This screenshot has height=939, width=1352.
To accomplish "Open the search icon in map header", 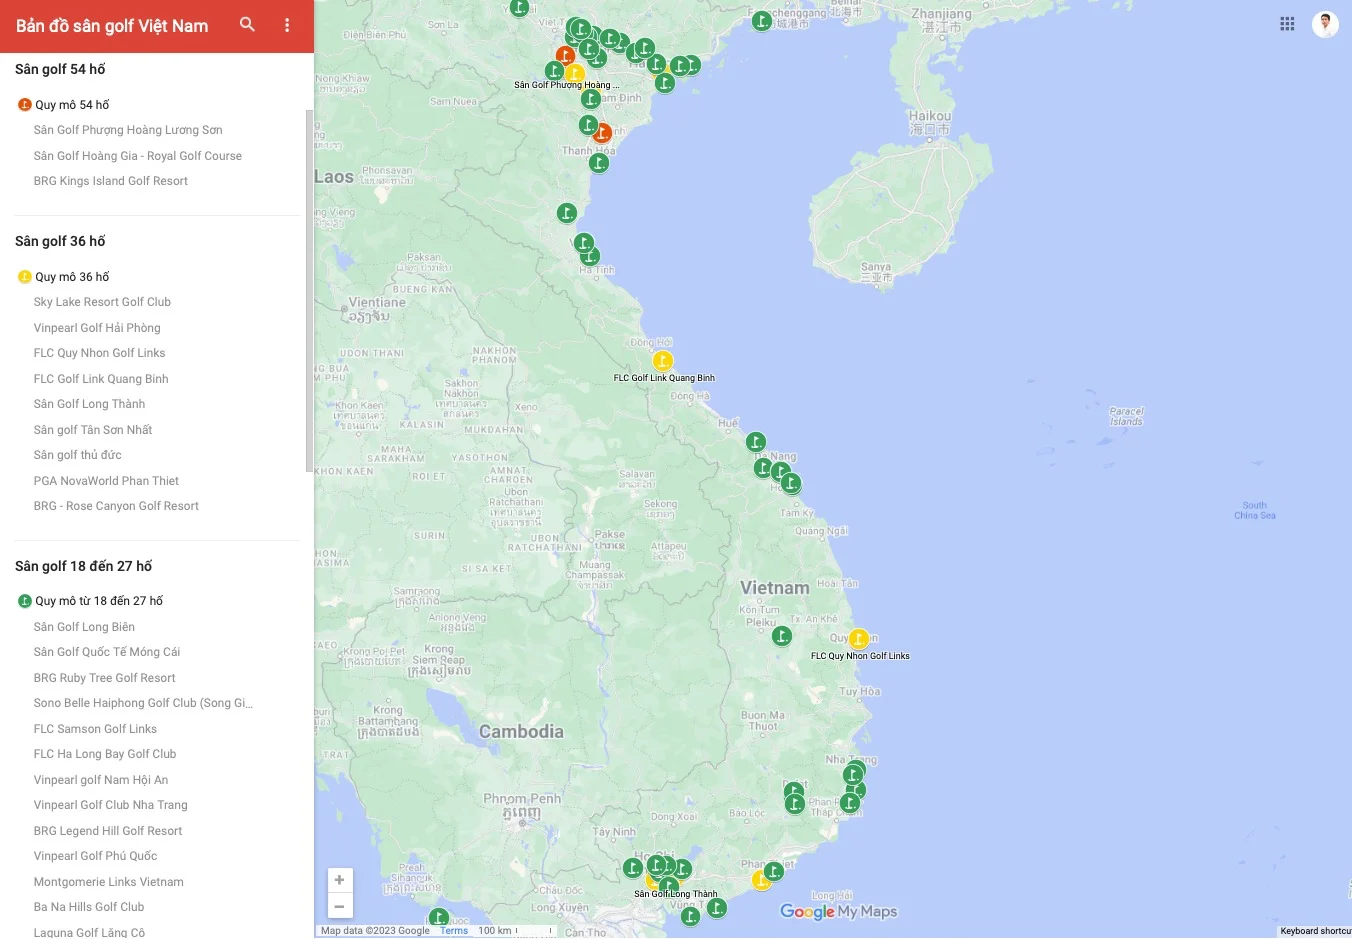I will [247, 25].
